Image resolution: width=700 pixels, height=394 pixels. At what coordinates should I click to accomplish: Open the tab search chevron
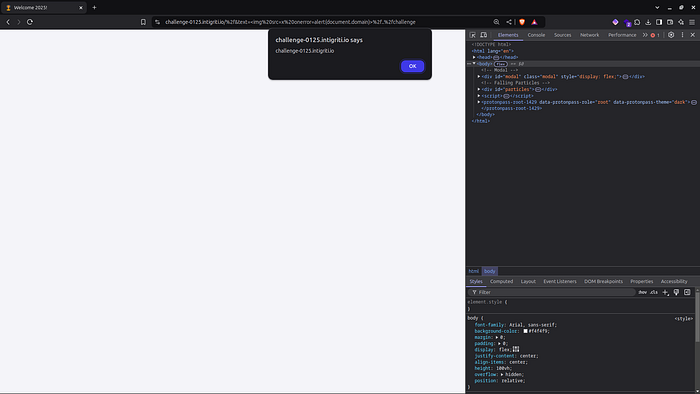coord(657,8)
